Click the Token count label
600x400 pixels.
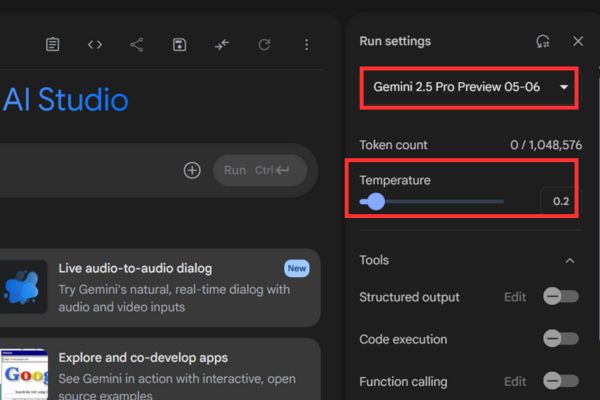pos(393,145)
